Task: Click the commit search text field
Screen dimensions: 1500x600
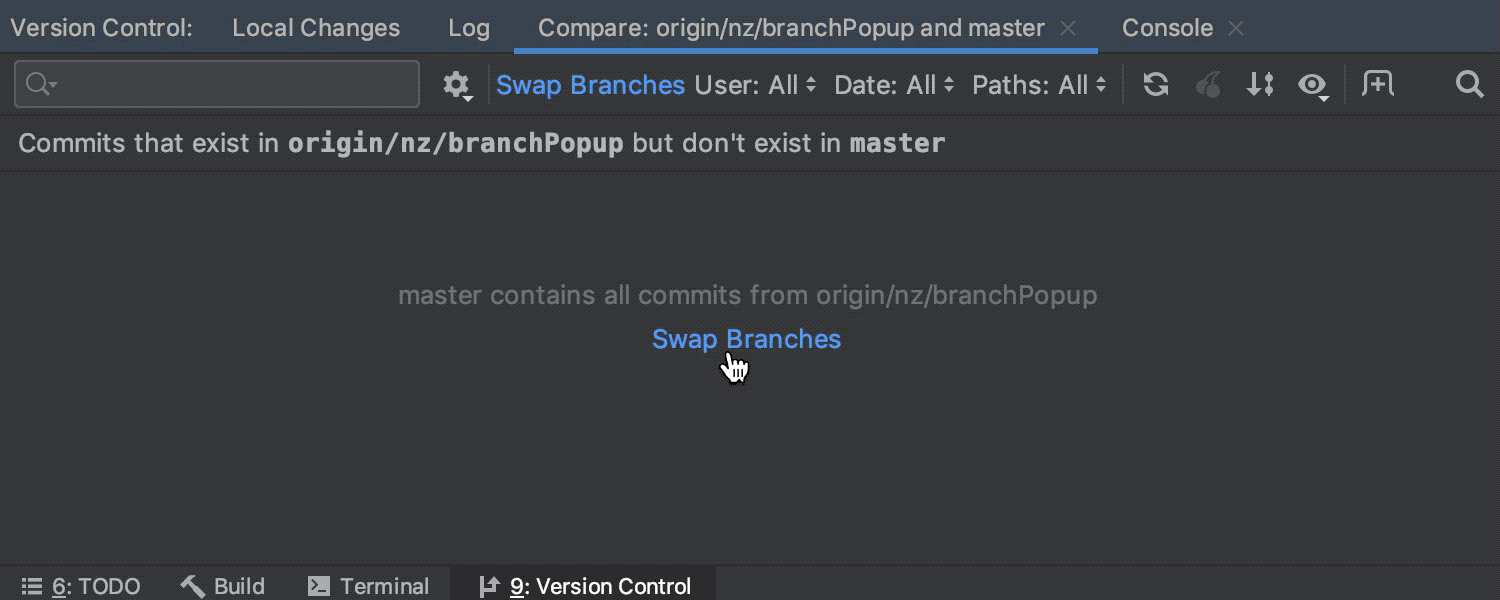Action: tap(217, 85)
